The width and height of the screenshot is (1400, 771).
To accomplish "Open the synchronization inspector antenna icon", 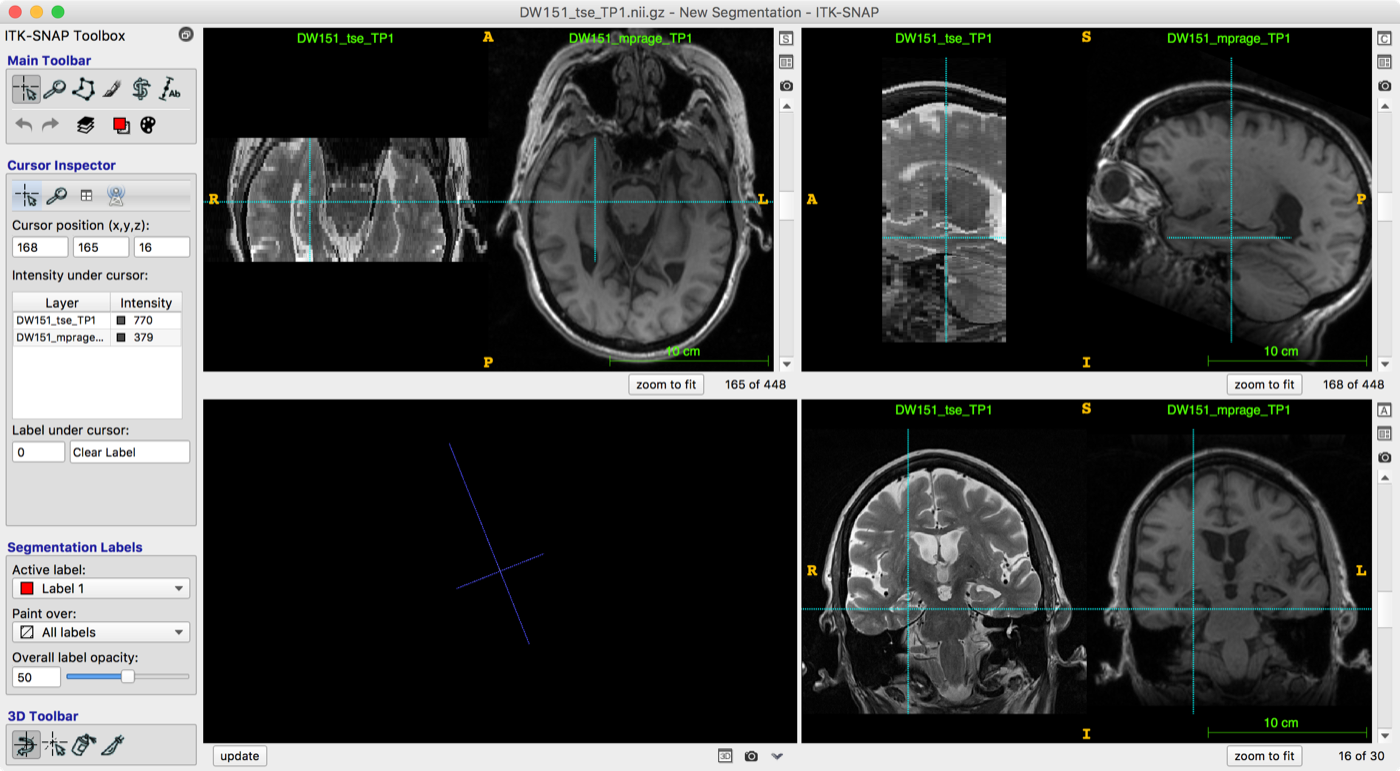I will click(116, 196).
